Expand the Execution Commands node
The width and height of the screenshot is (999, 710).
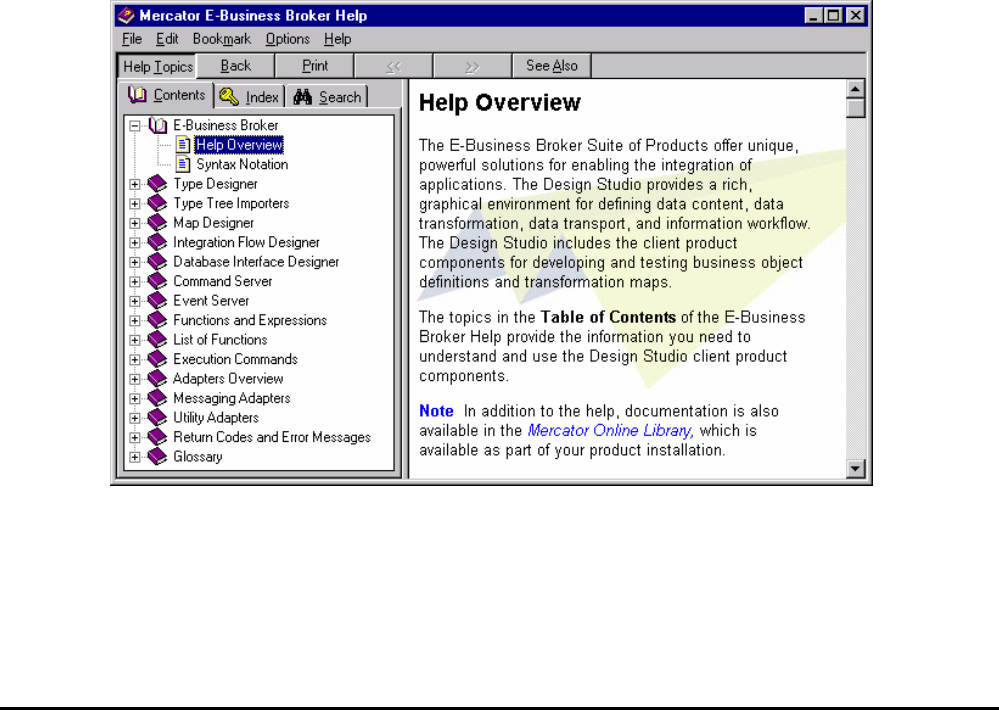(134, 359)
